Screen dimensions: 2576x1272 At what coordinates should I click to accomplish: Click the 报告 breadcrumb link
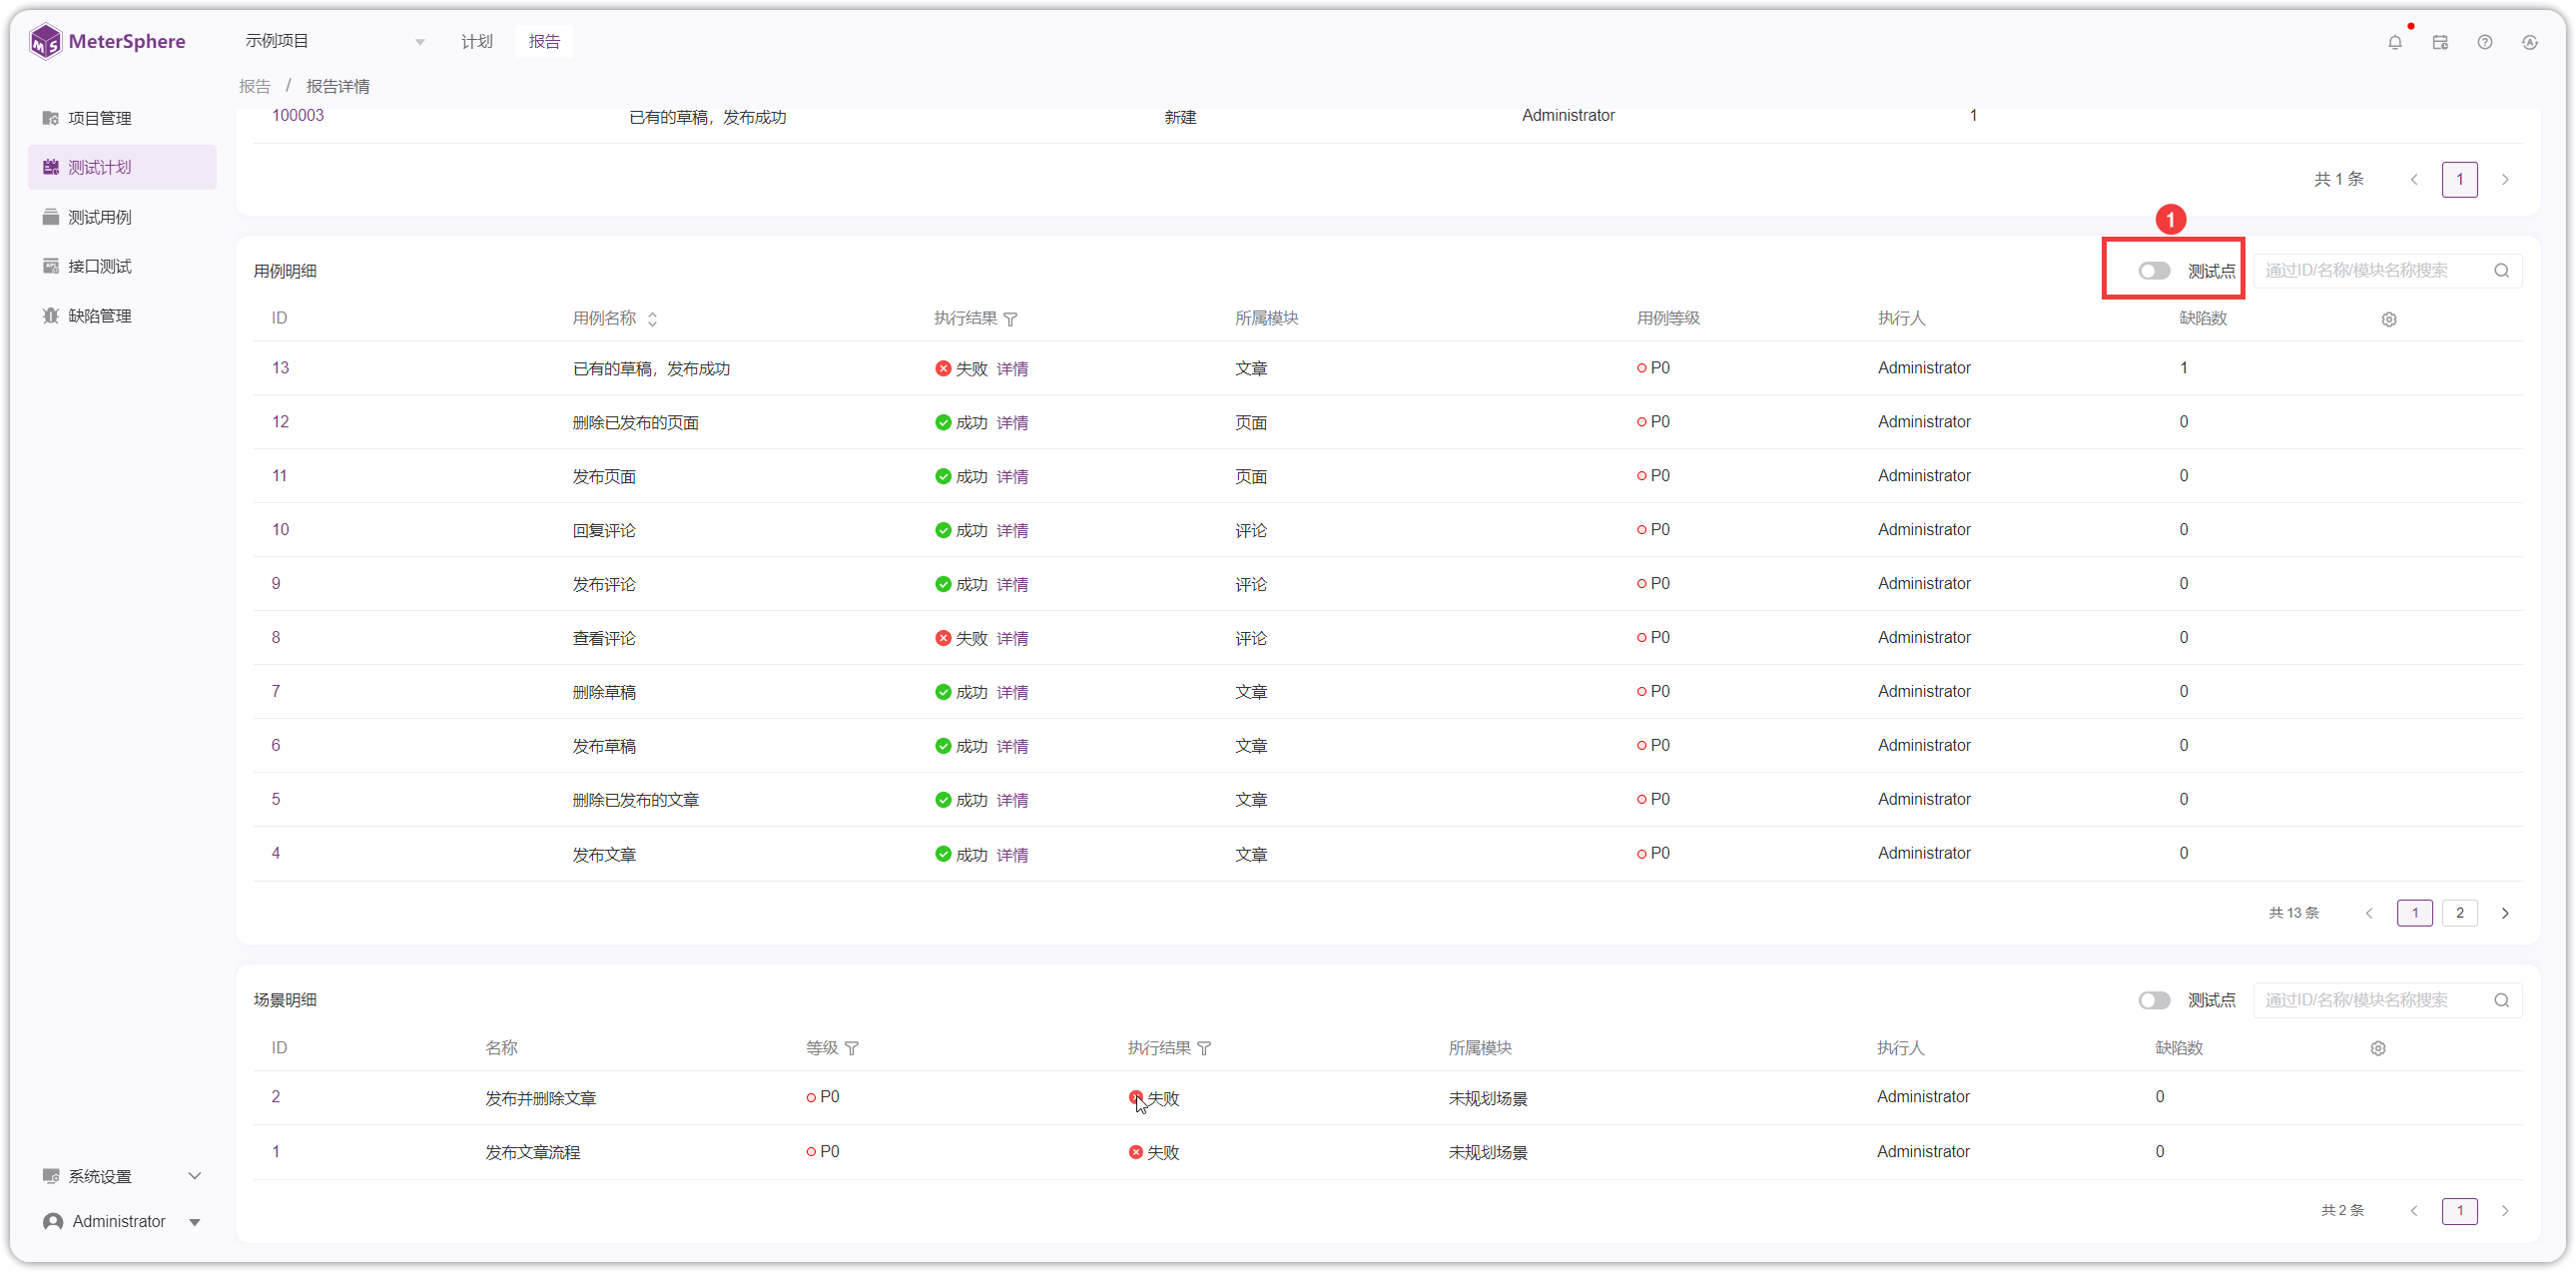pos(255,86)
